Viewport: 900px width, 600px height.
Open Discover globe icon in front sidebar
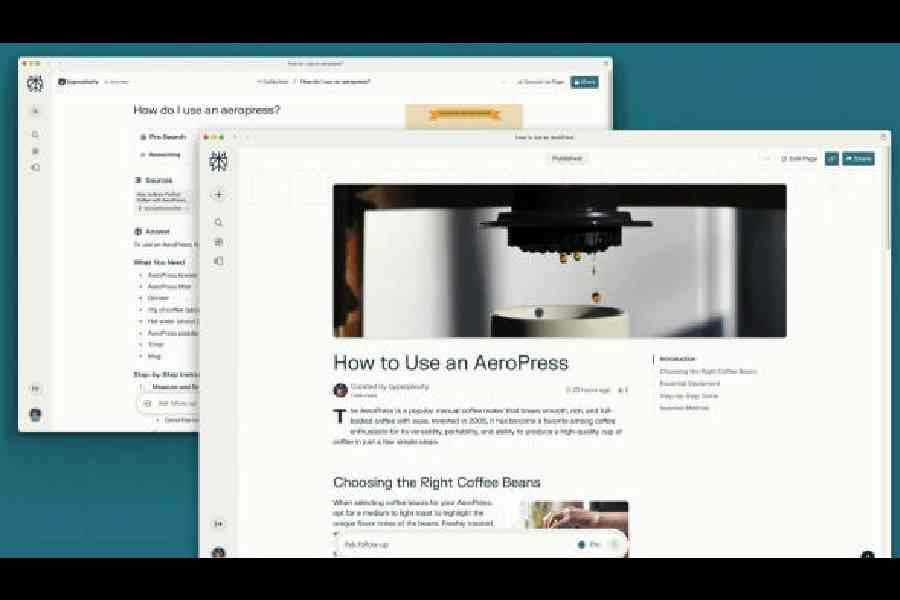pyautogui.click(x=219, y=242)
